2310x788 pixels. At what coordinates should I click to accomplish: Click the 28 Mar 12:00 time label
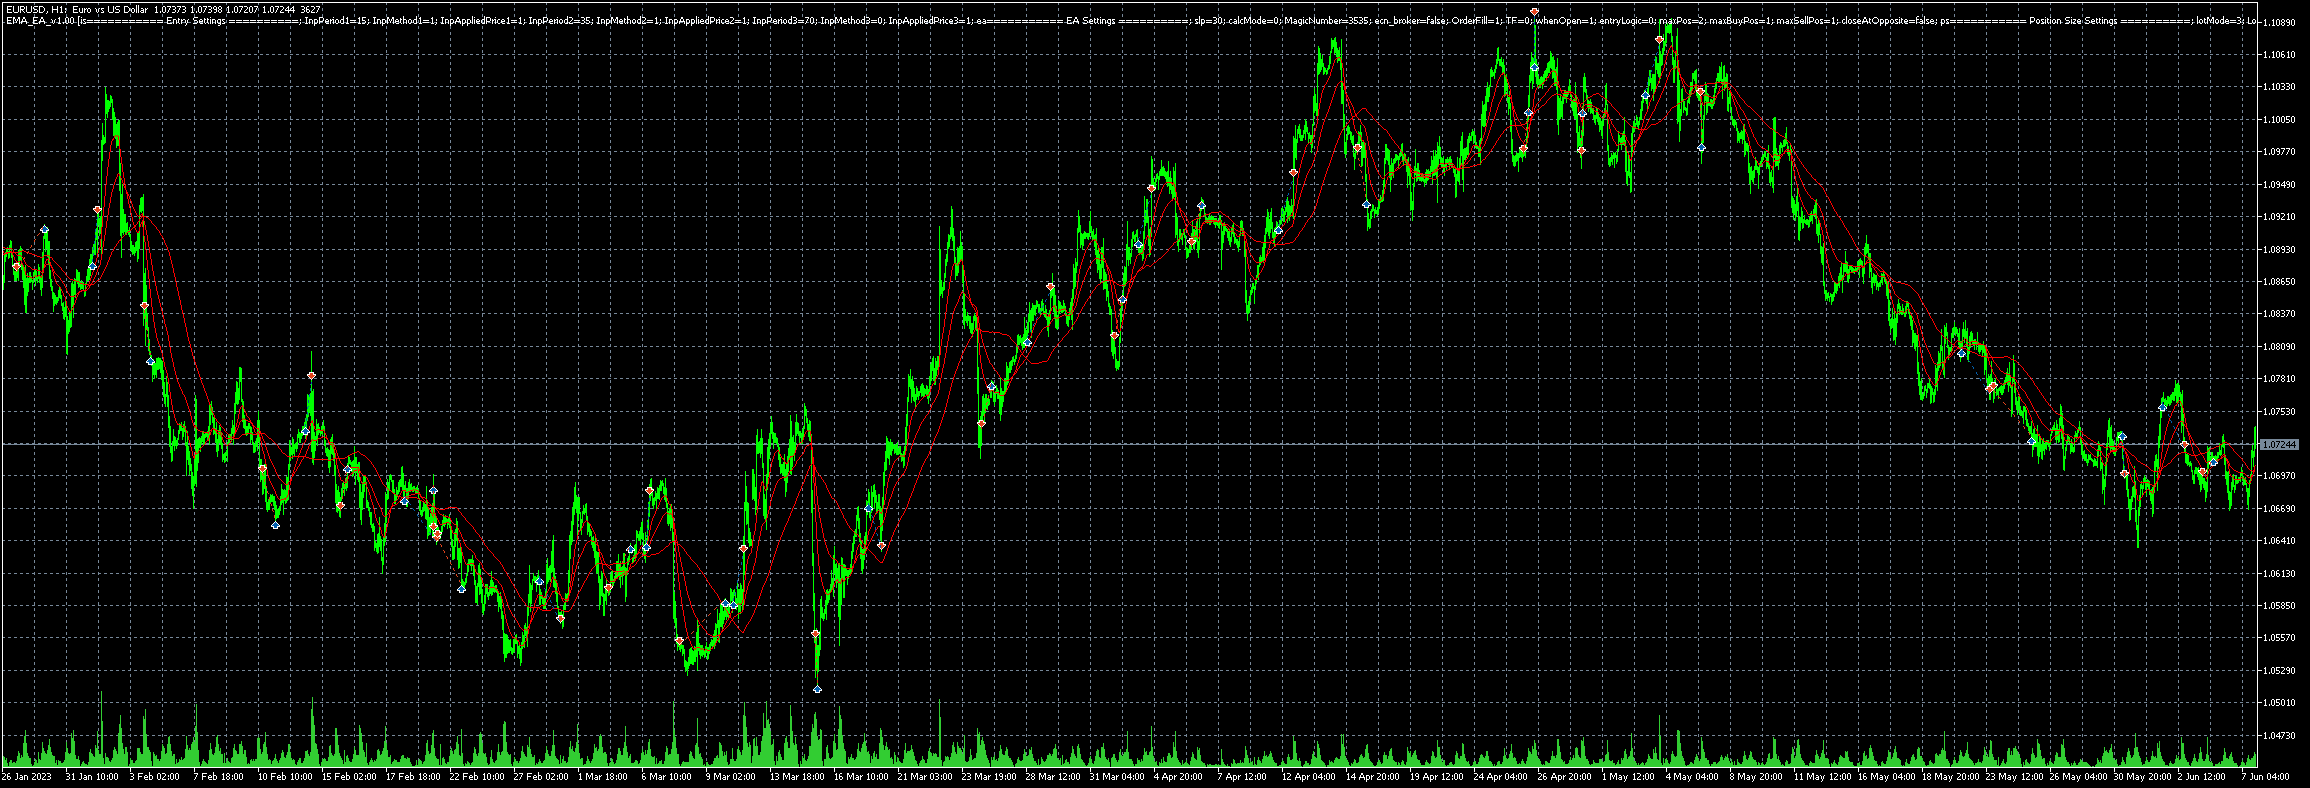point(1052,777)
